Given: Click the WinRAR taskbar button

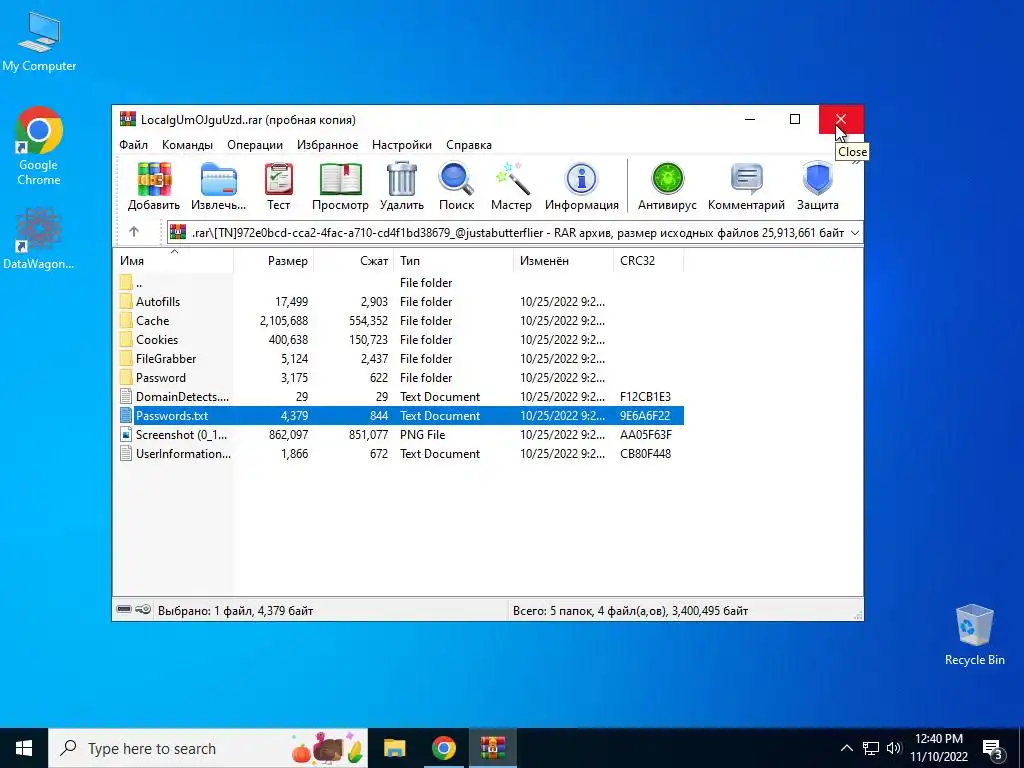Looking at the screenshot, I should (x=493, y=748).
